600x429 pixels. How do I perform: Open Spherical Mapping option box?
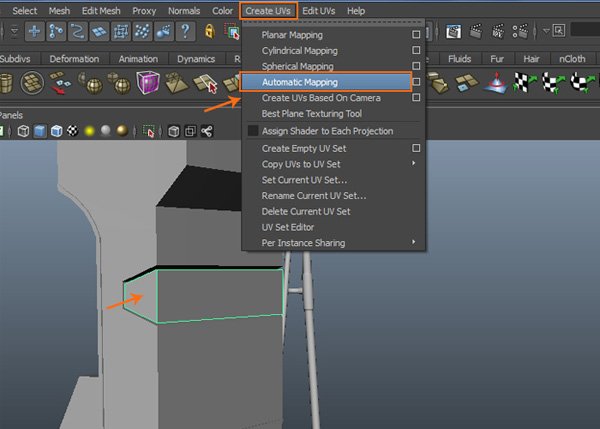pos(416,66)
